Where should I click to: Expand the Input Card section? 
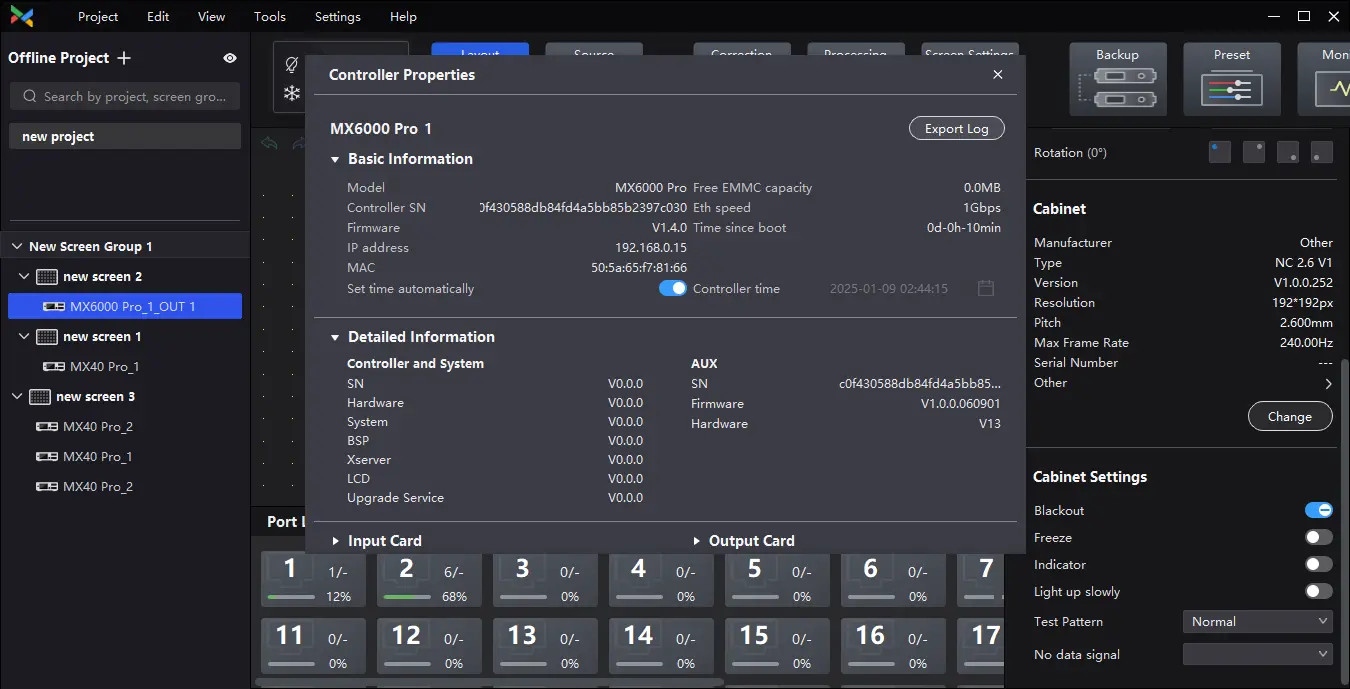(335, 541)
